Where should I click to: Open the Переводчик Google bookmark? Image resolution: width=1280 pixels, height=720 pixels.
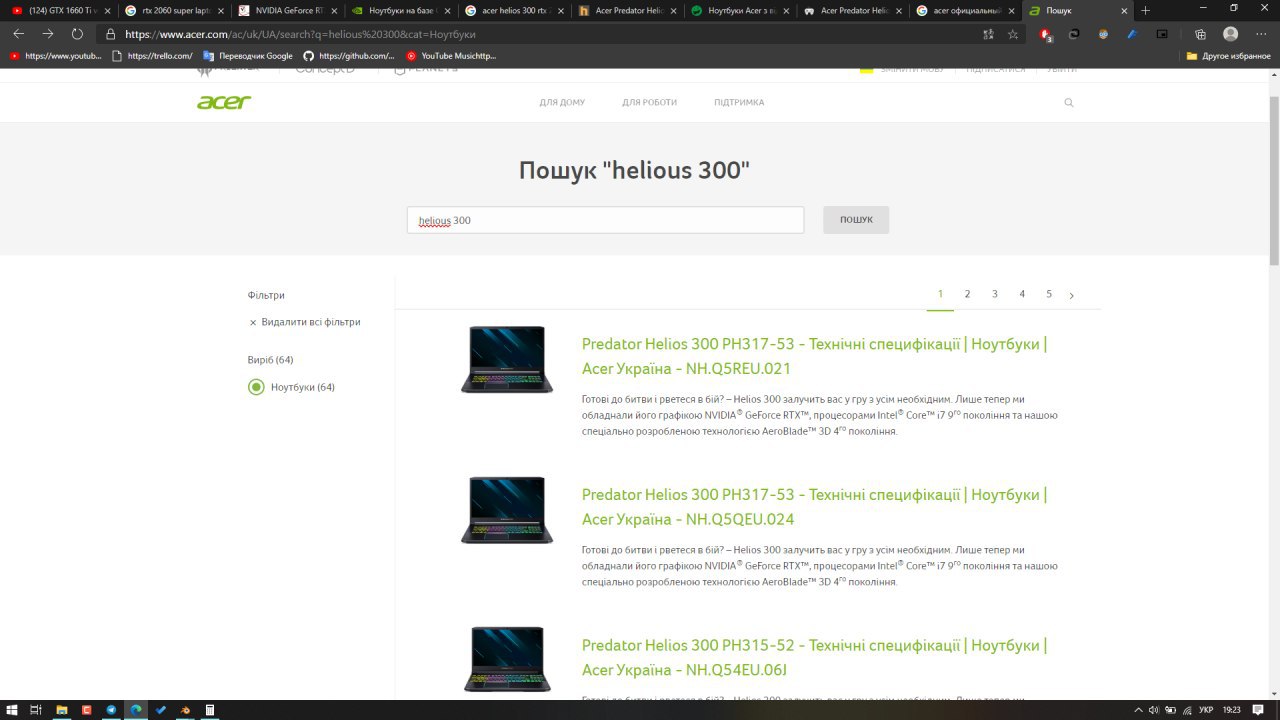(x=248, y=56)
